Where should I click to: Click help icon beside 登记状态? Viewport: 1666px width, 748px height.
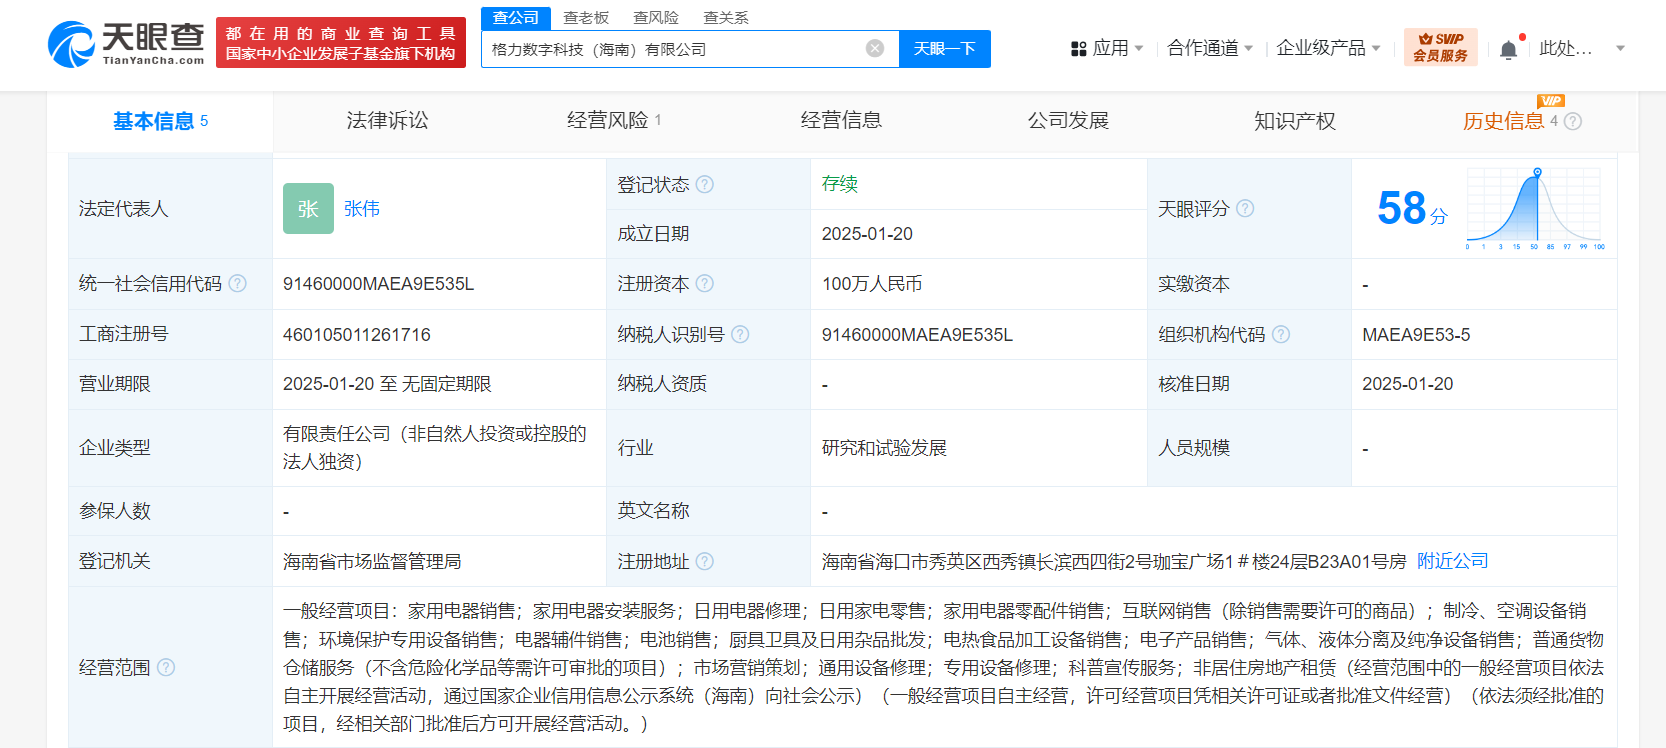coord(705,184)
